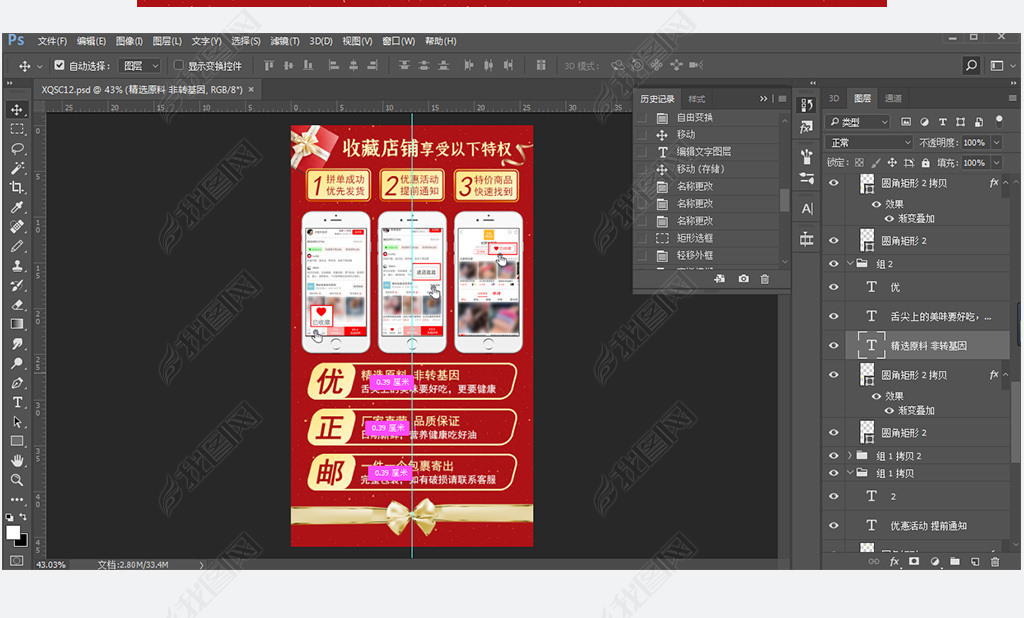
Task: Select the 优惠活动 提前通知 text layer
Action: point(928,526)
